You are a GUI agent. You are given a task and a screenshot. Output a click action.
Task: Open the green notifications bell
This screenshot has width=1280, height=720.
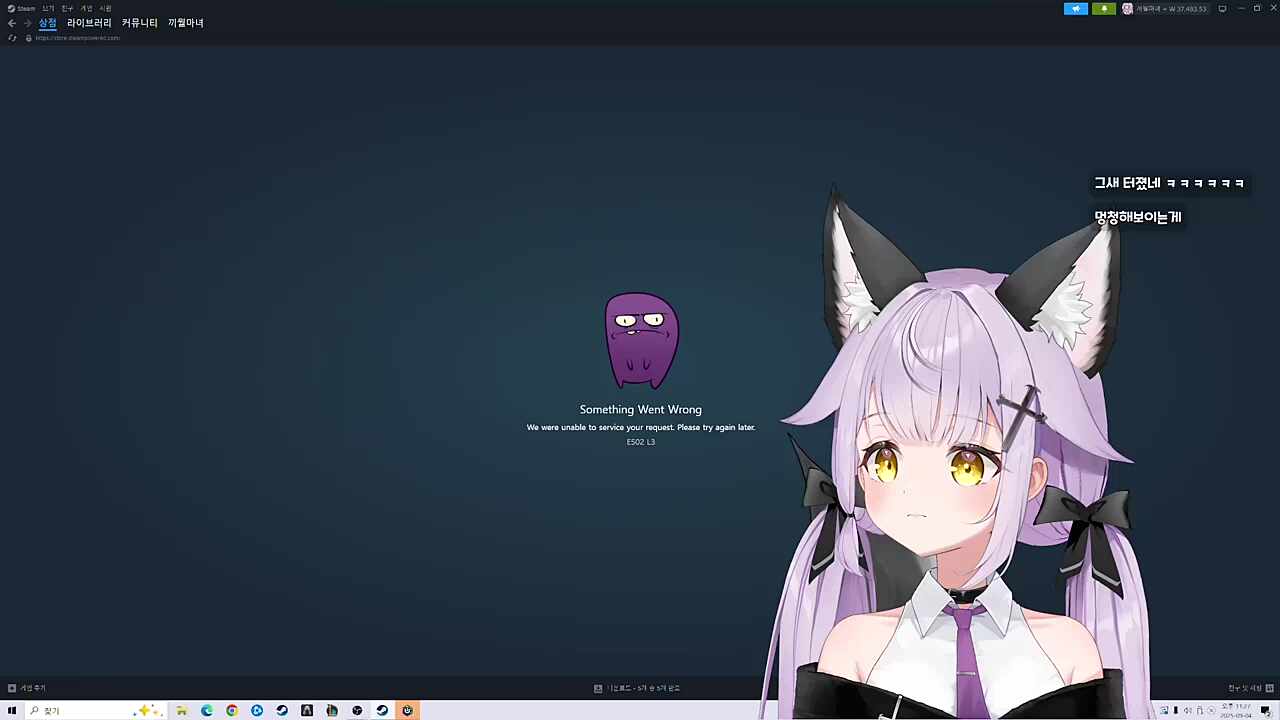tap(1104, 9)
